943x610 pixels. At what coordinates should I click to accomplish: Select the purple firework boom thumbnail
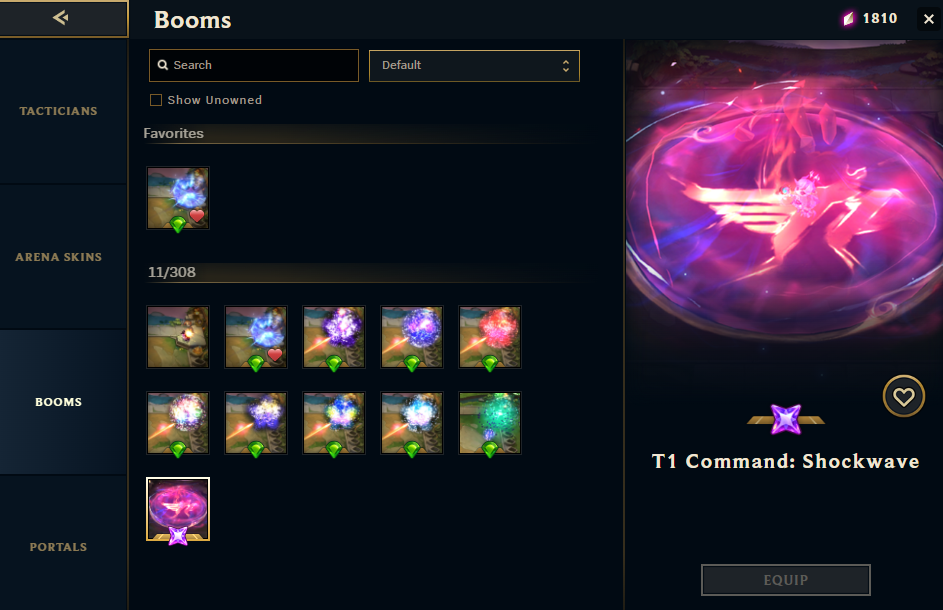pyautogui.click(x=334, y=337)
